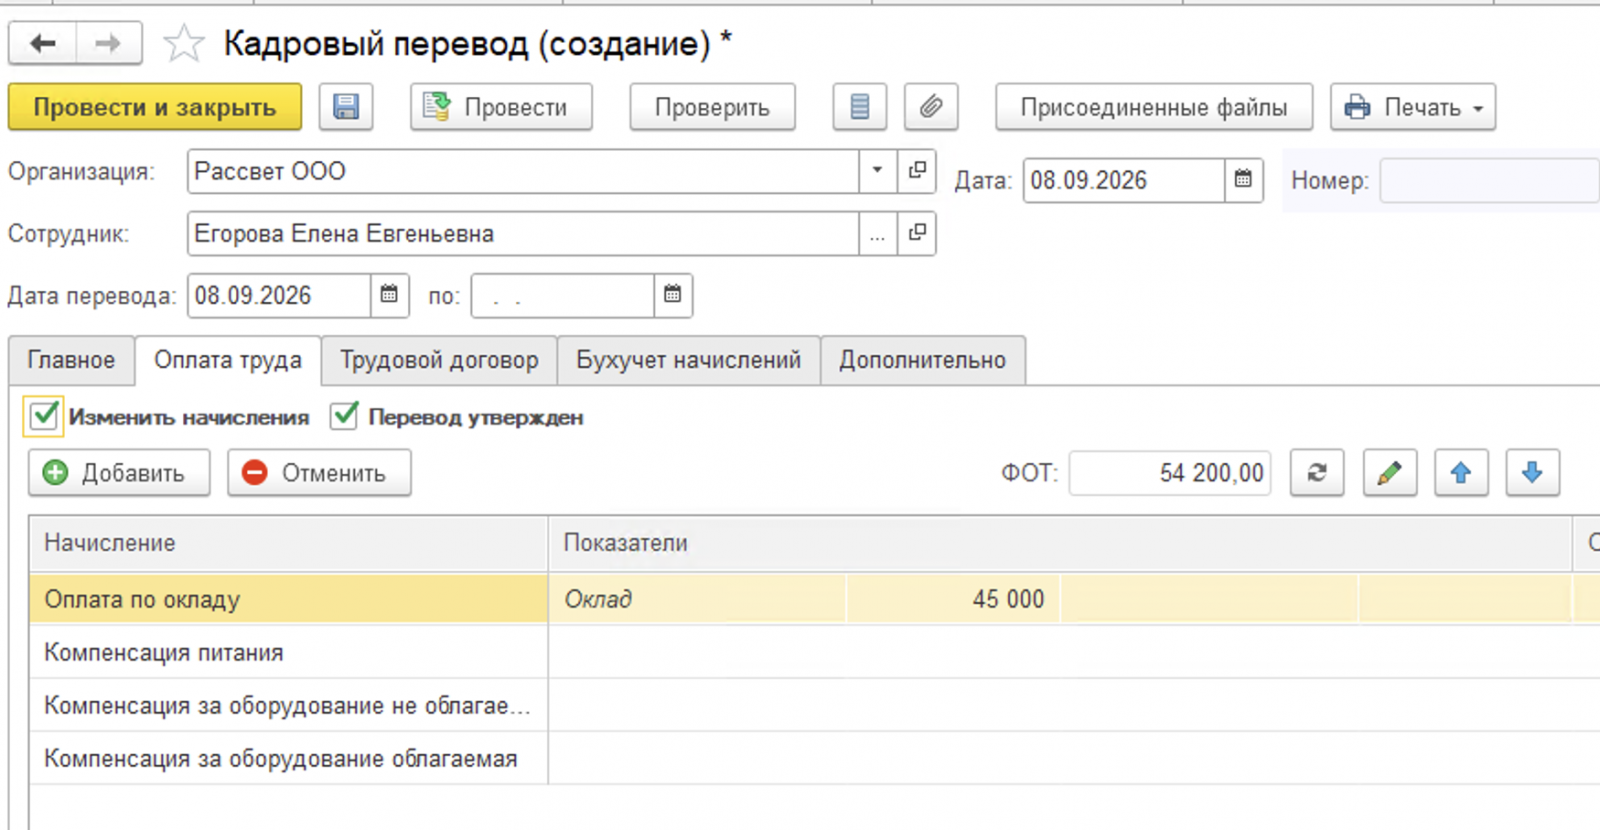
Task: Recalculate ФОТ with the refresh icon
Action: click(x=1317, y=473)
